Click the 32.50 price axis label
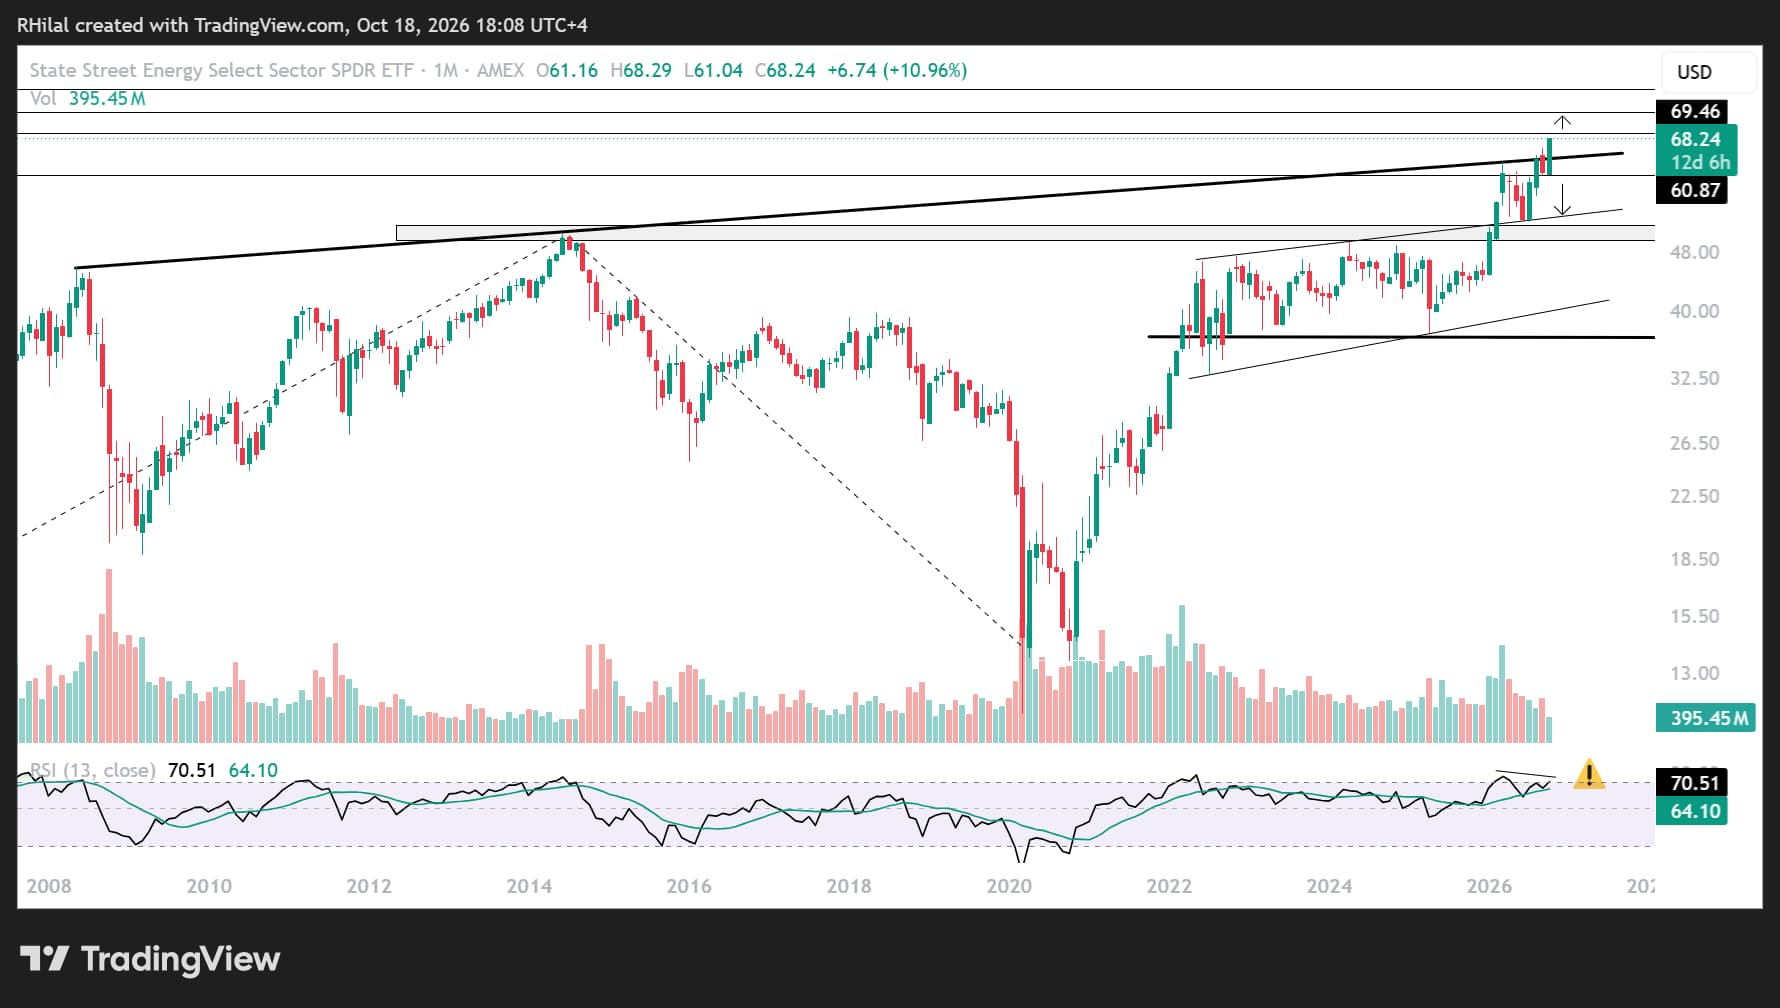Screen dimensions: 1780x1008 [1694, 378]
